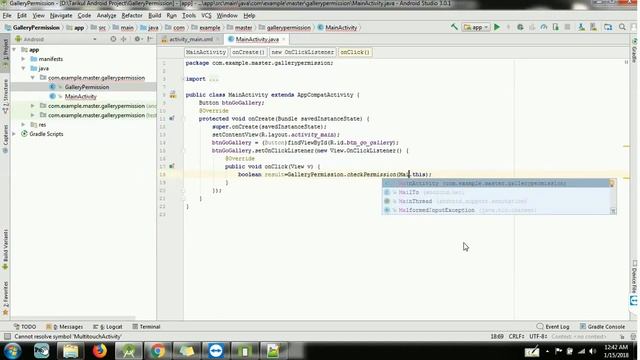Open Project panel settings gear icon
The width and height of the screenshot is (640, 360).
coord(137,39)
